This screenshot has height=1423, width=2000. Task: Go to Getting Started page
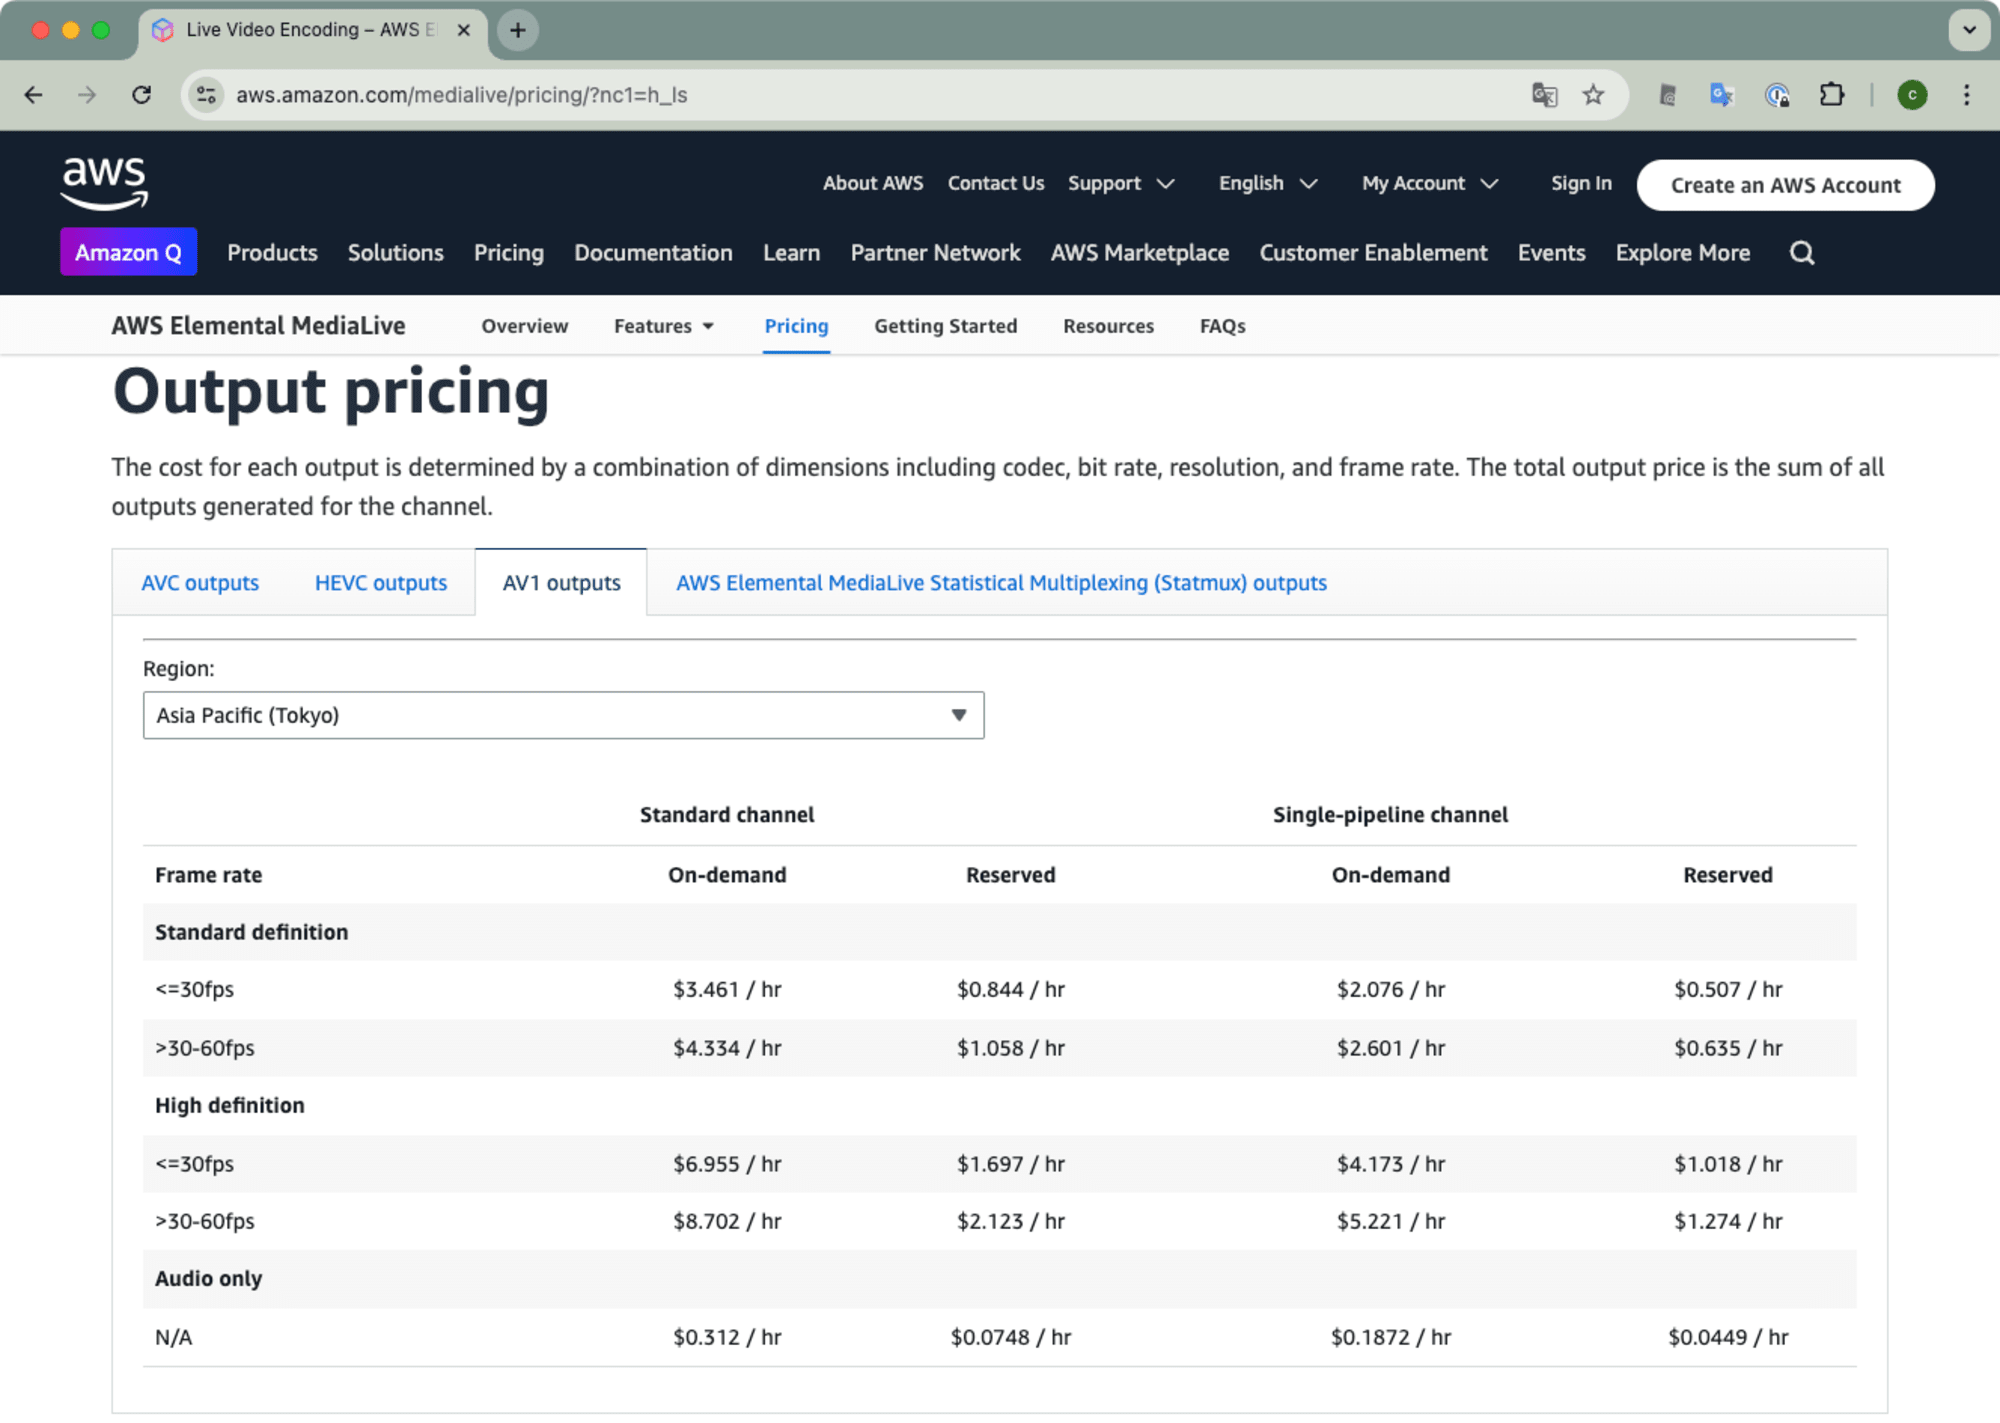[945, 326]
